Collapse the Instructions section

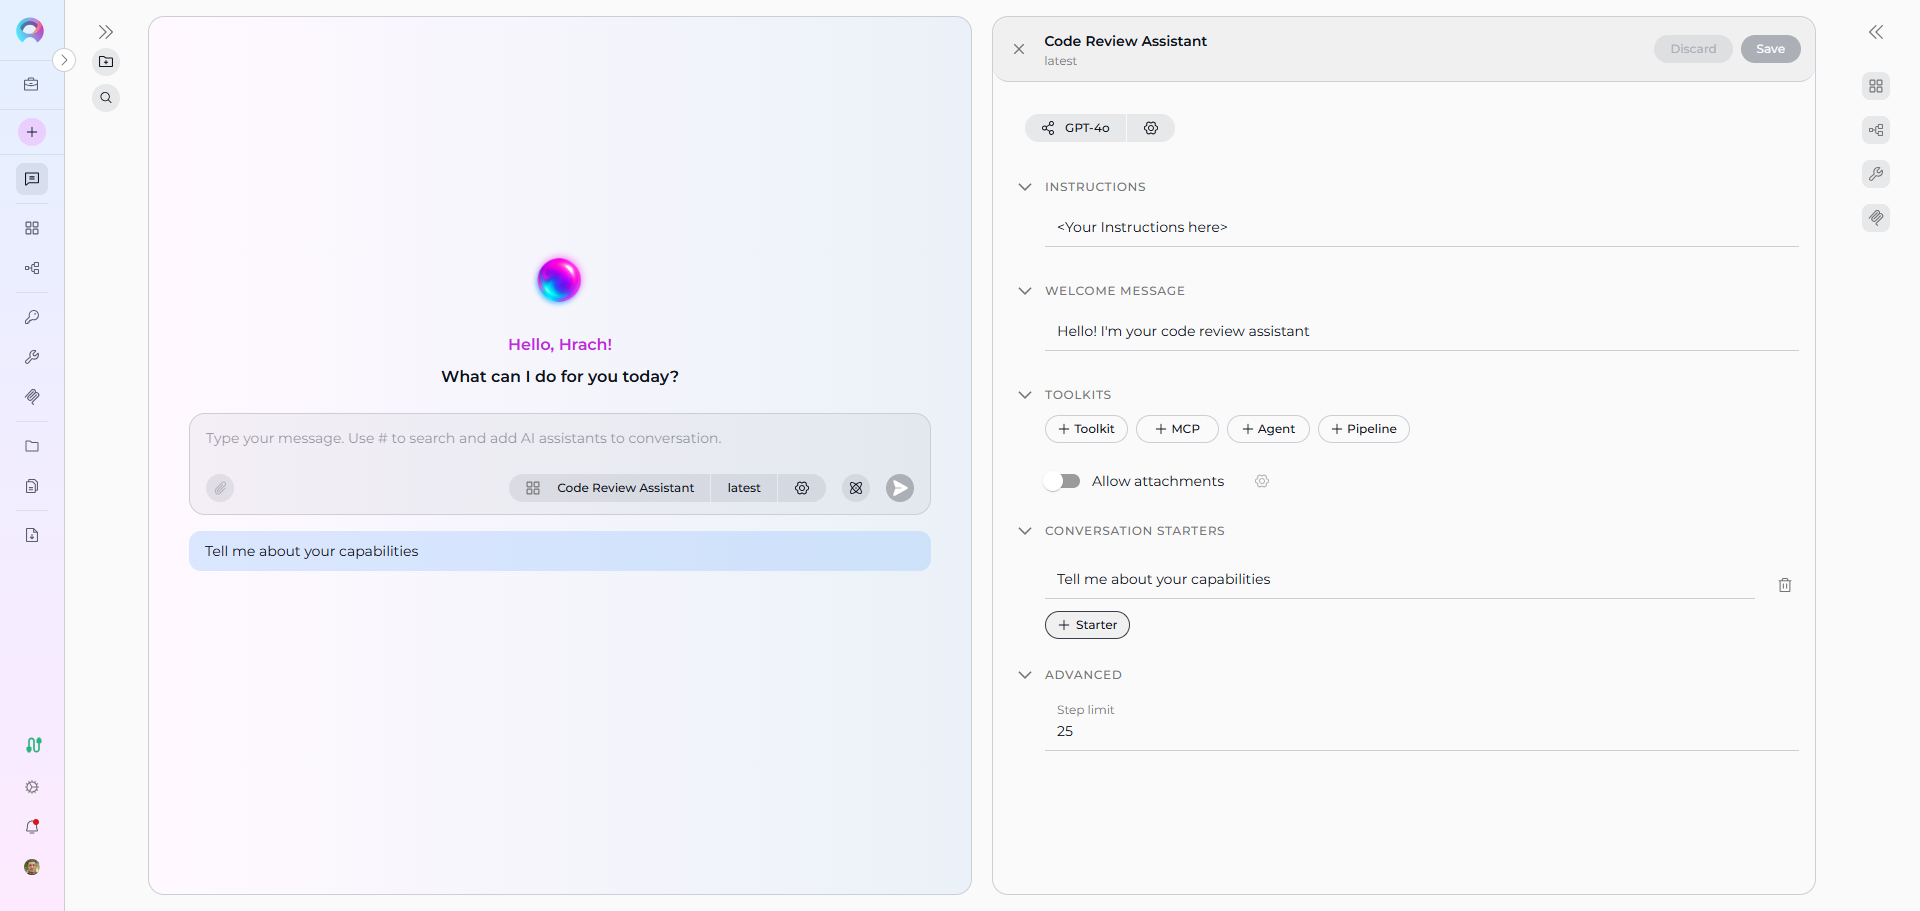(x=1025, y=187)
